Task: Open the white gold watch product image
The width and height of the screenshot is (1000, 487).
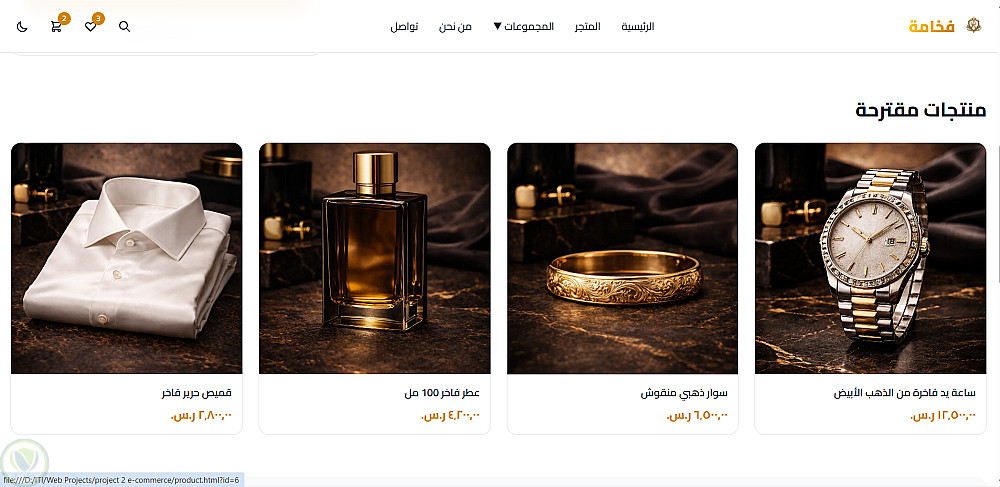Action: [x=871, y=258]
